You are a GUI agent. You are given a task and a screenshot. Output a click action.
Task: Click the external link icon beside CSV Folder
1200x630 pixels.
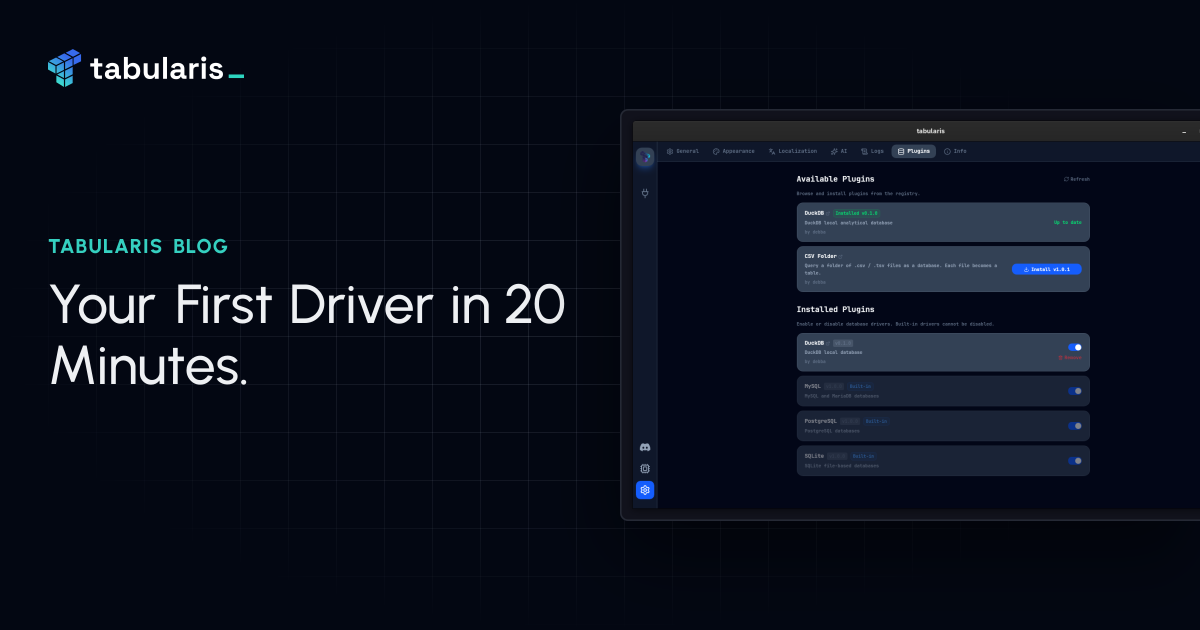tap(842, 256)
